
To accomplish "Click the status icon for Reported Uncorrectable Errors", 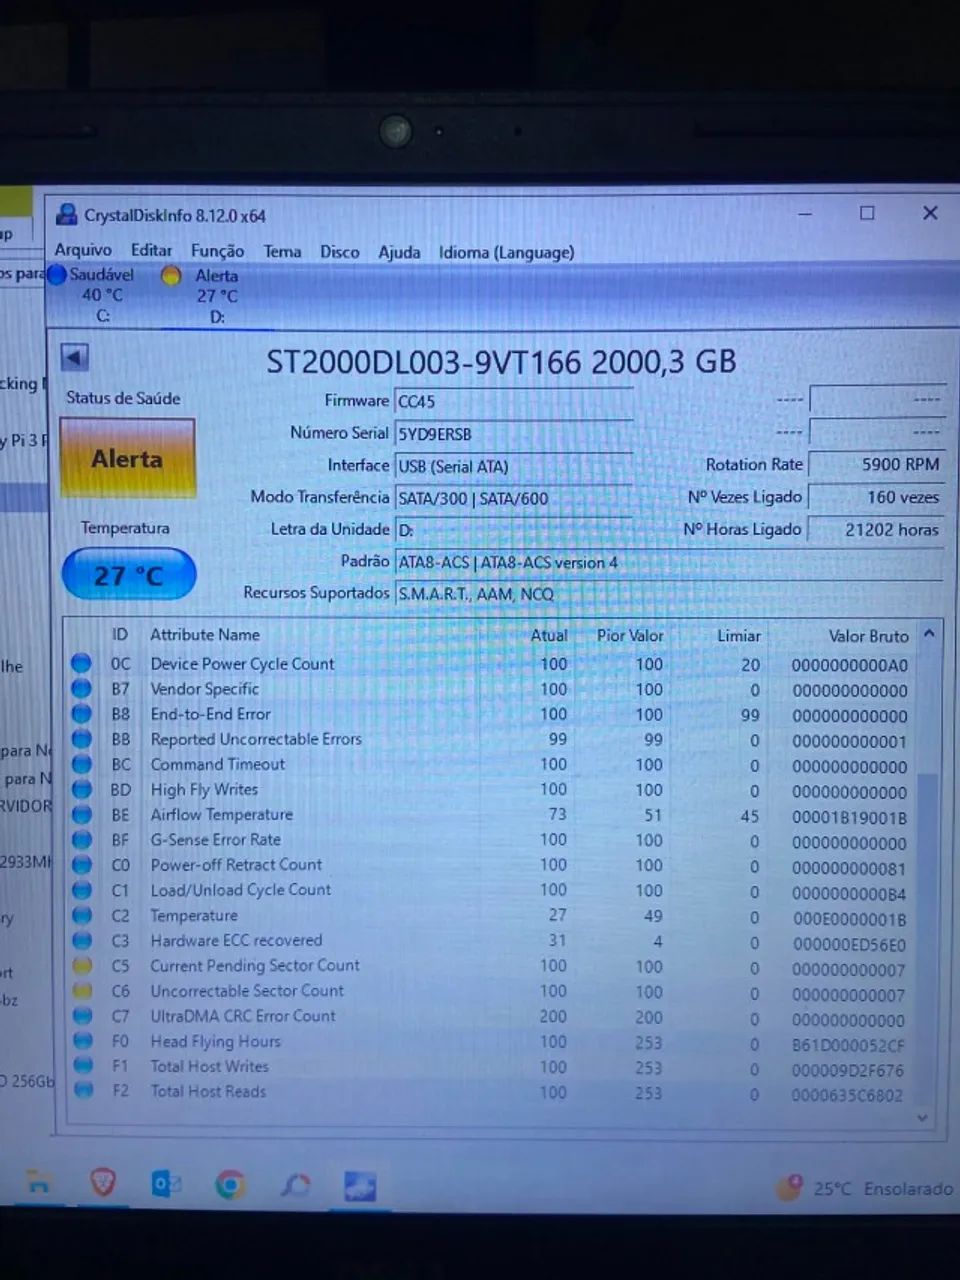I will coord(82,738).
